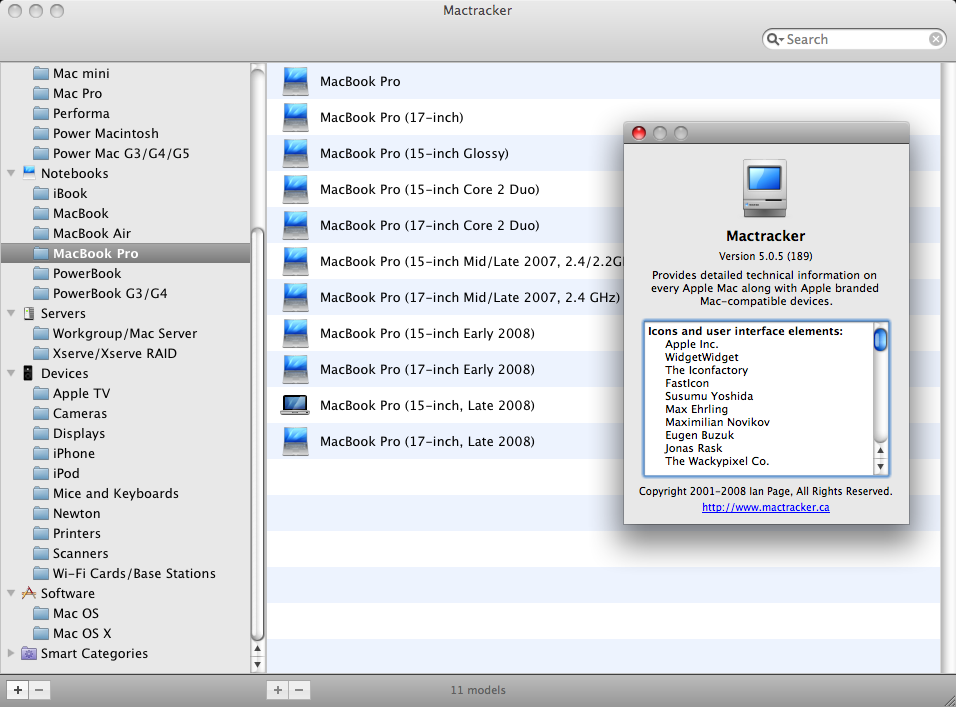Screen dimensions: 956x707
Task: Clear the search field with the X button
Action: click(936, 39)
